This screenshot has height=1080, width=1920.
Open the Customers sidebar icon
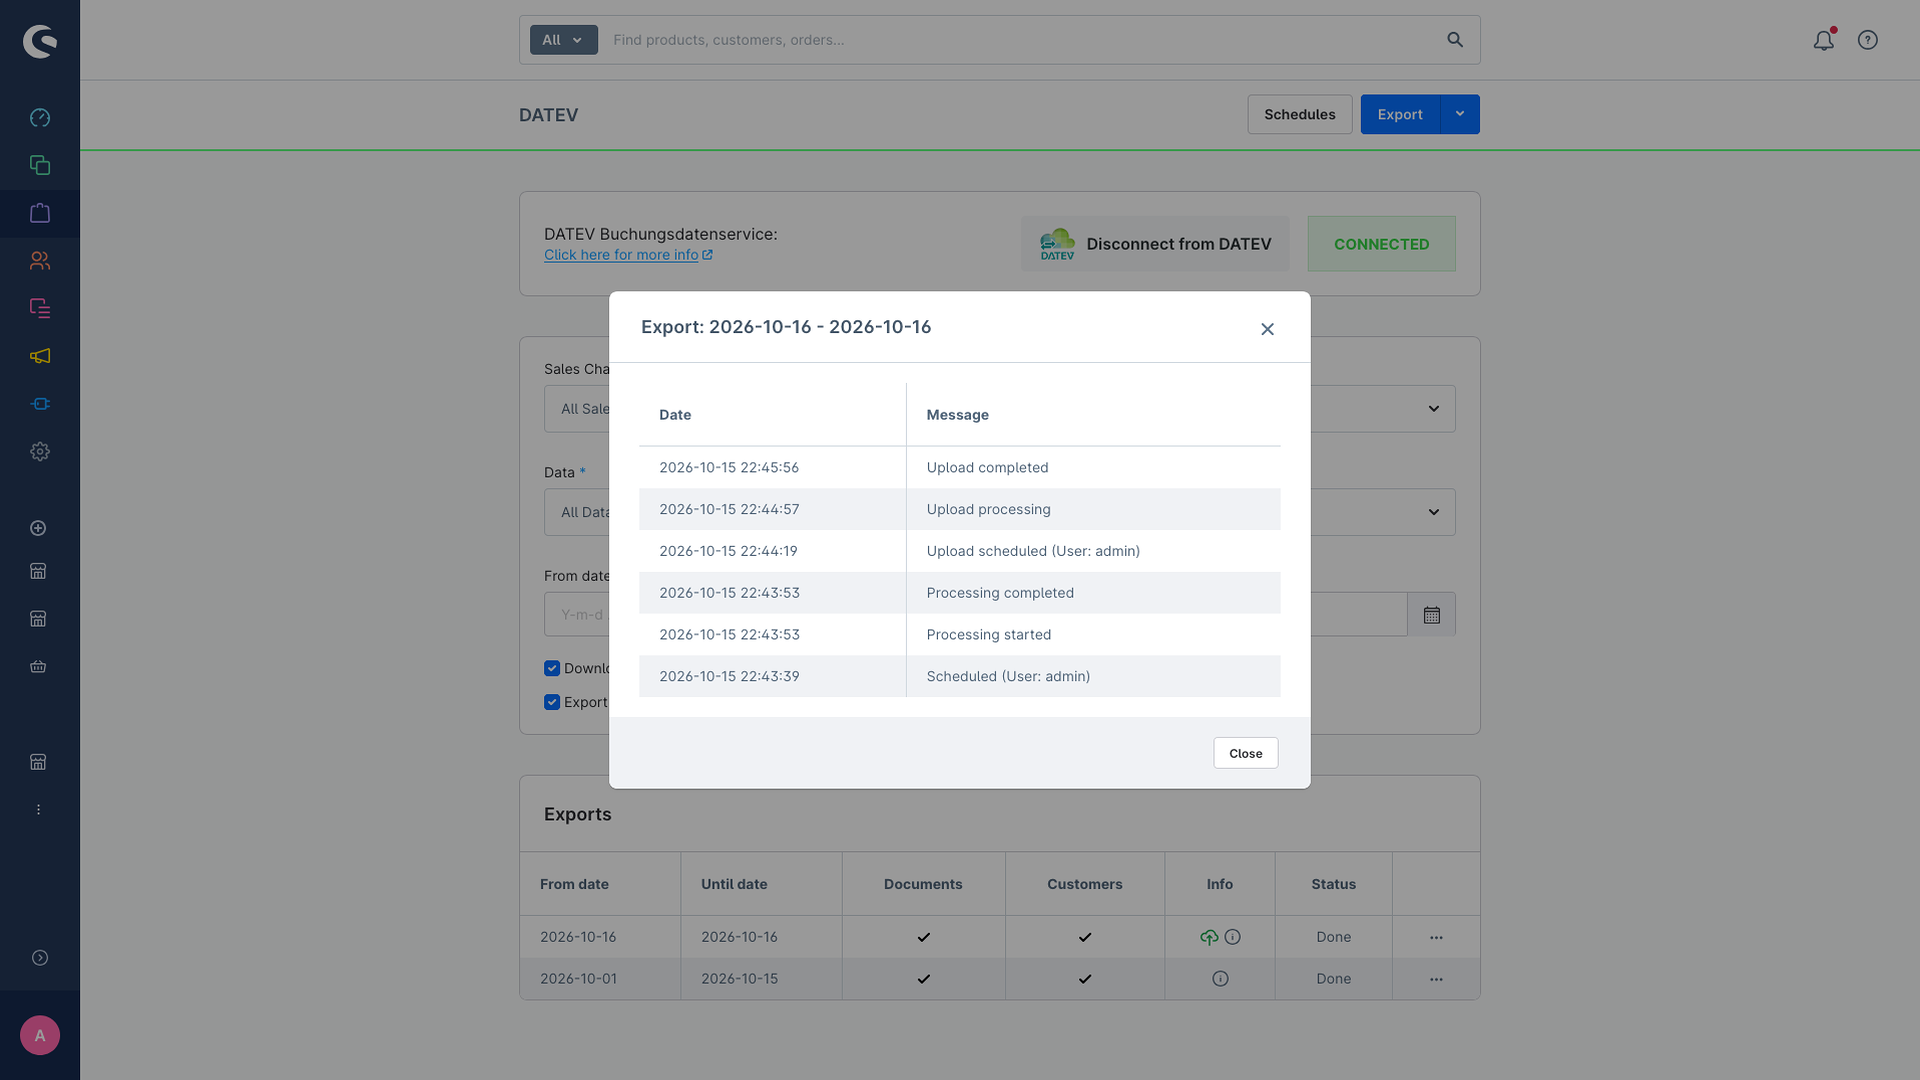40,261
